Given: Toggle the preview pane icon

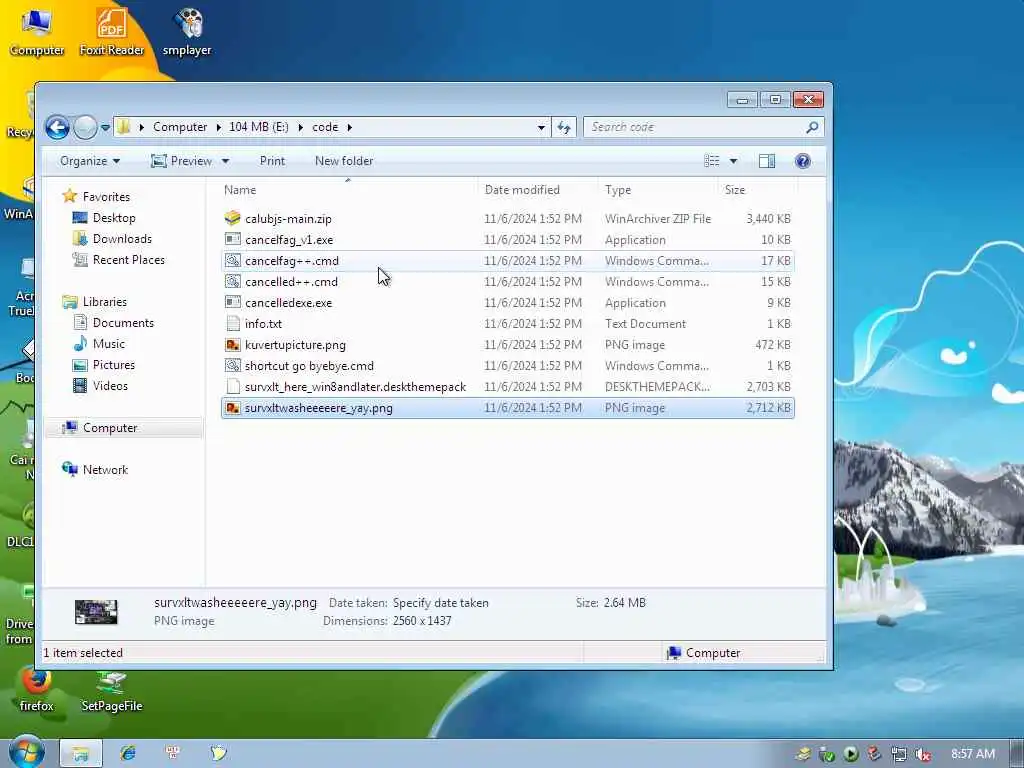Looking at the screenshot, I should 767,161.
